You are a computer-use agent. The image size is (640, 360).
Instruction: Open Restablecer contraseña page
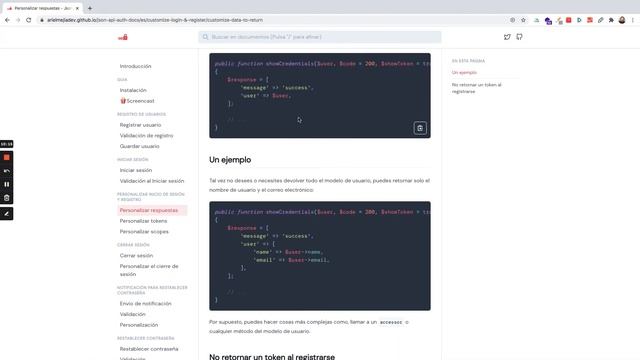149,349
